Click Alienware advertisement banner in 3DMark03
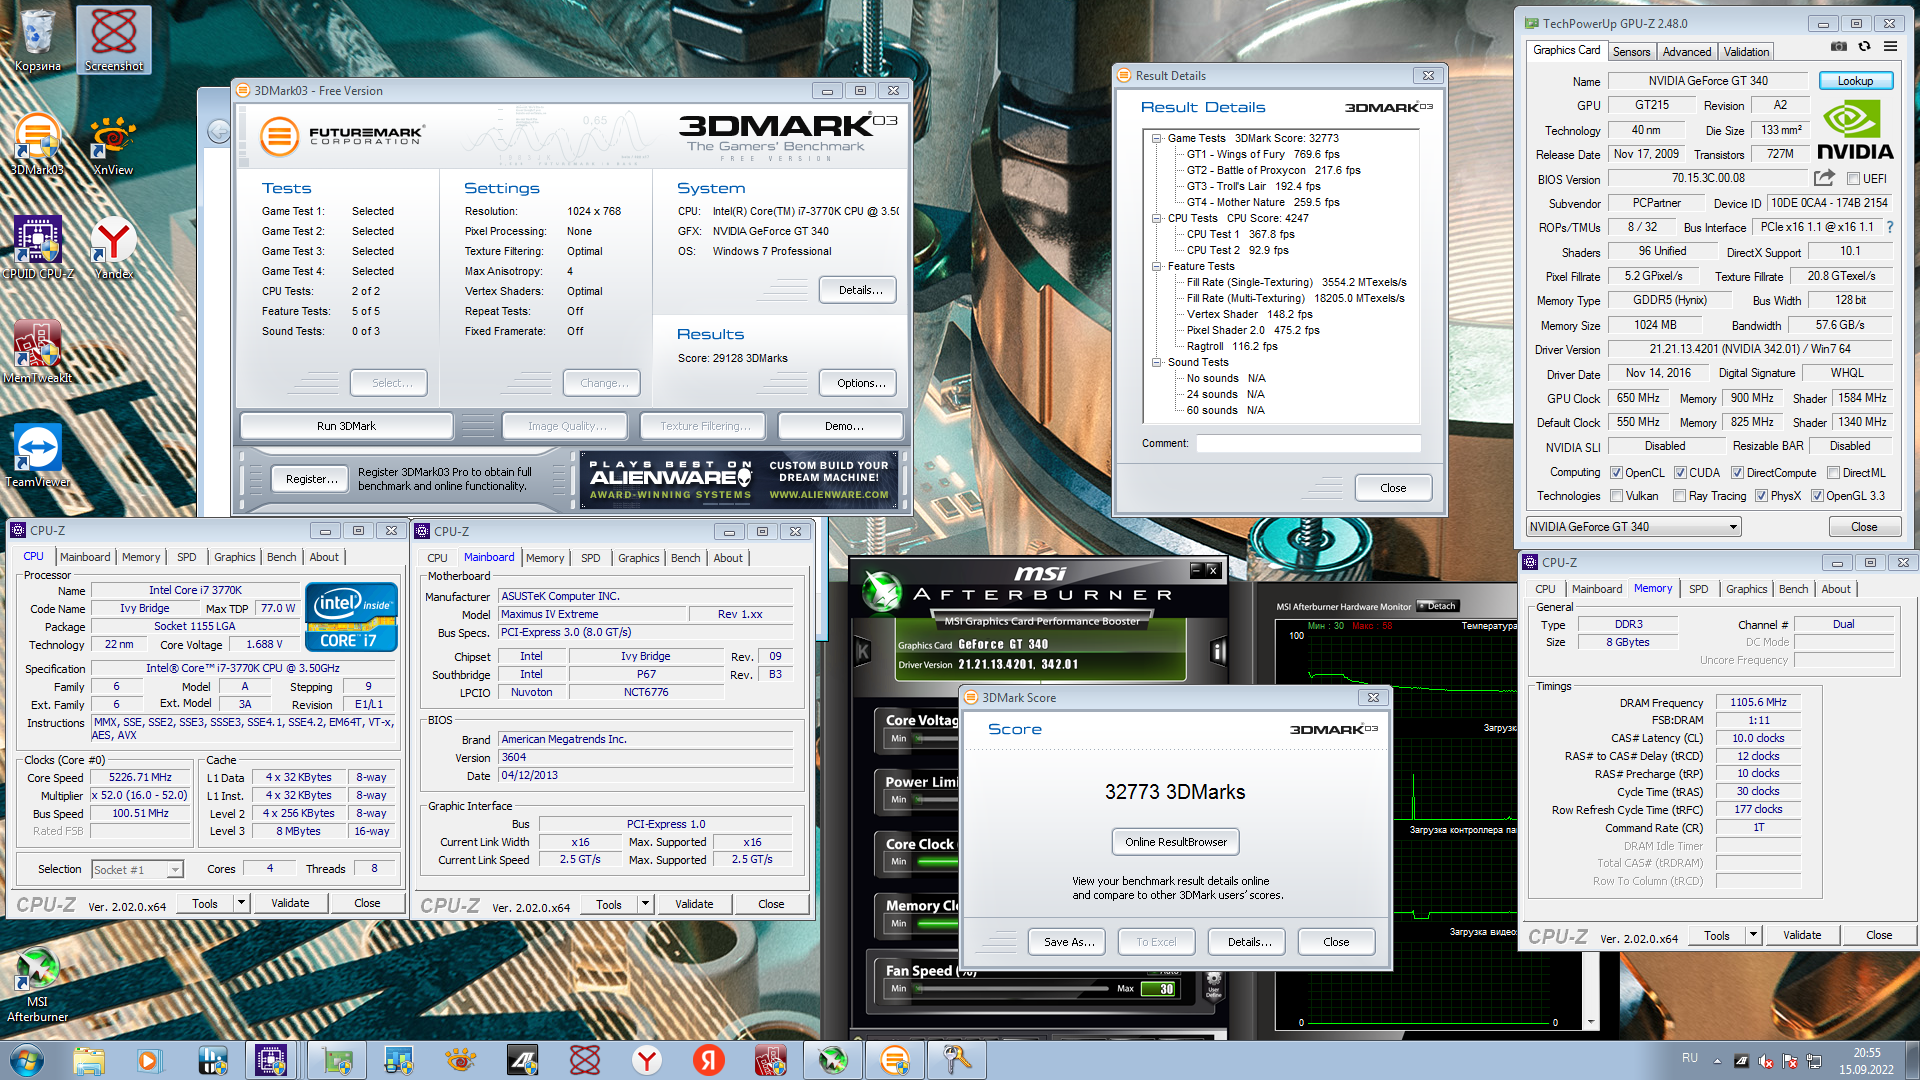The height and width of the screenshot is (1080, 1920). click(x=739, y=480)
